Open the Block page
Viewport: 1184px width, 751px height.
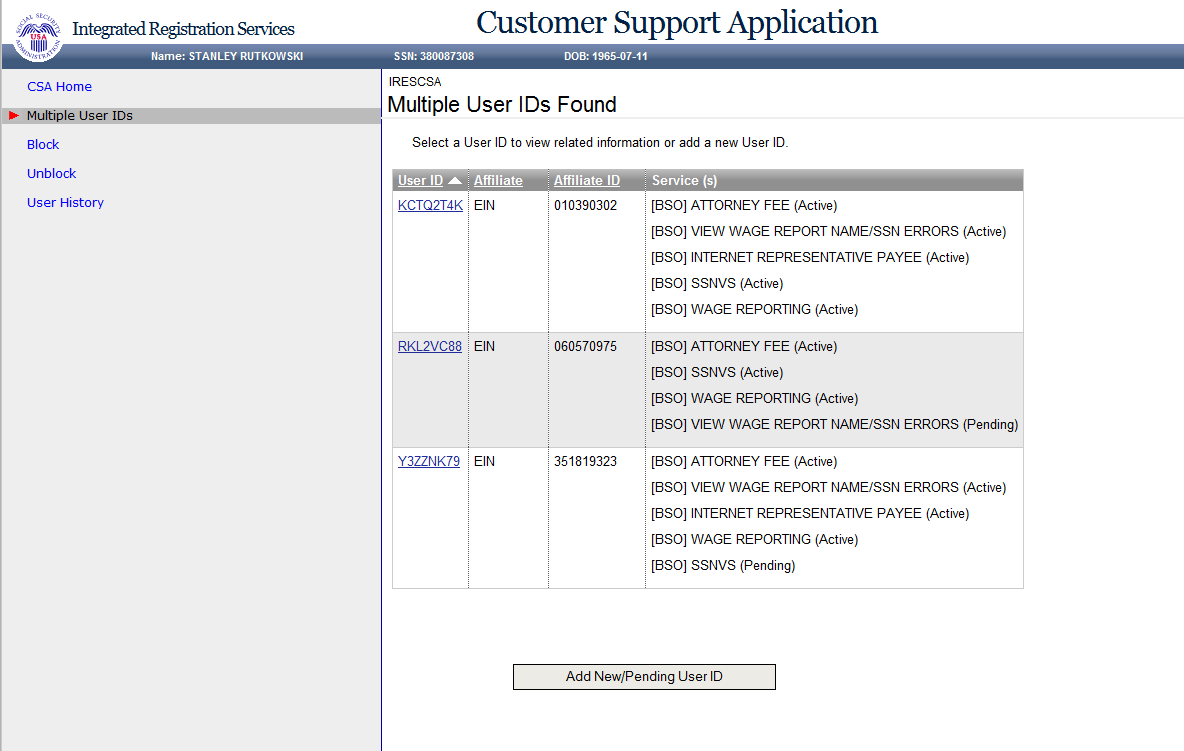(x=43, y=145)
